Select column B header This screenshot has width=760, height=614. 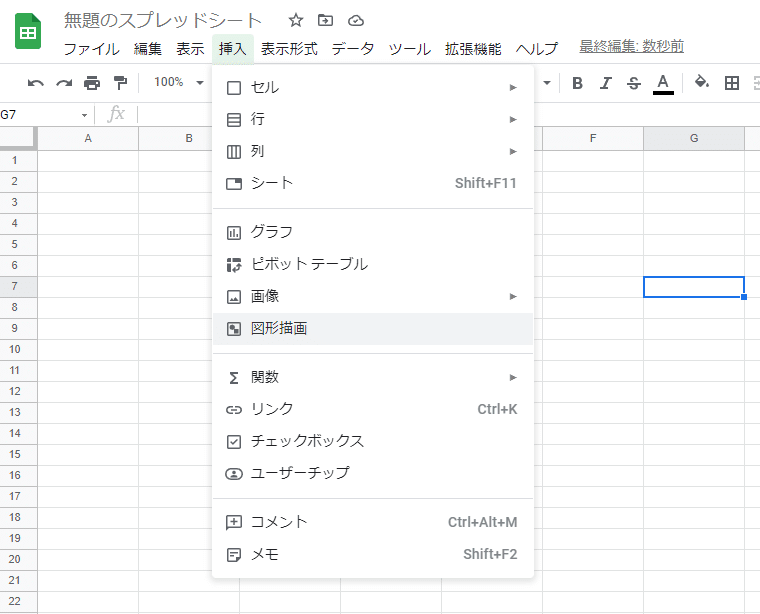click(189, 139)
